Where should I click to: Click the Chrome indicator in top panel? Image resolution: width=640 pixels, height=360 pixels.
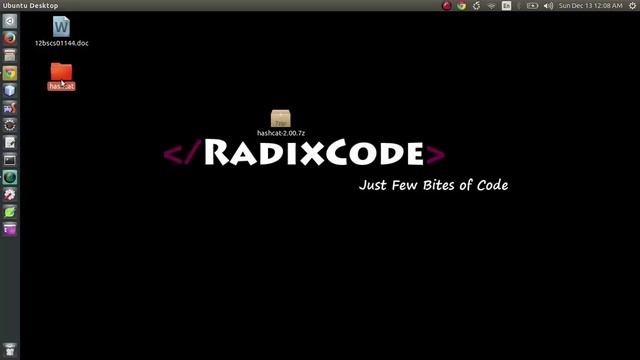(462, 6)
